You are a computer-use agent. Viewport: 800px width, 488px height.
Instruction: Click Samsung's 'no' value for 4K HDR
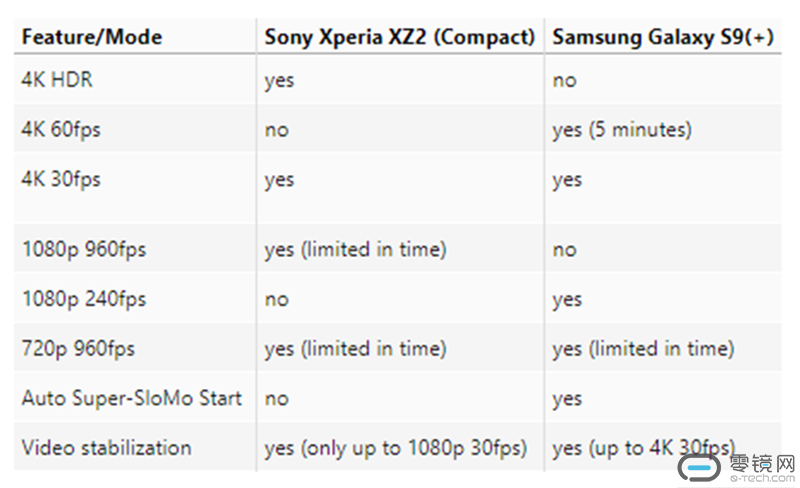coord(565,81)
